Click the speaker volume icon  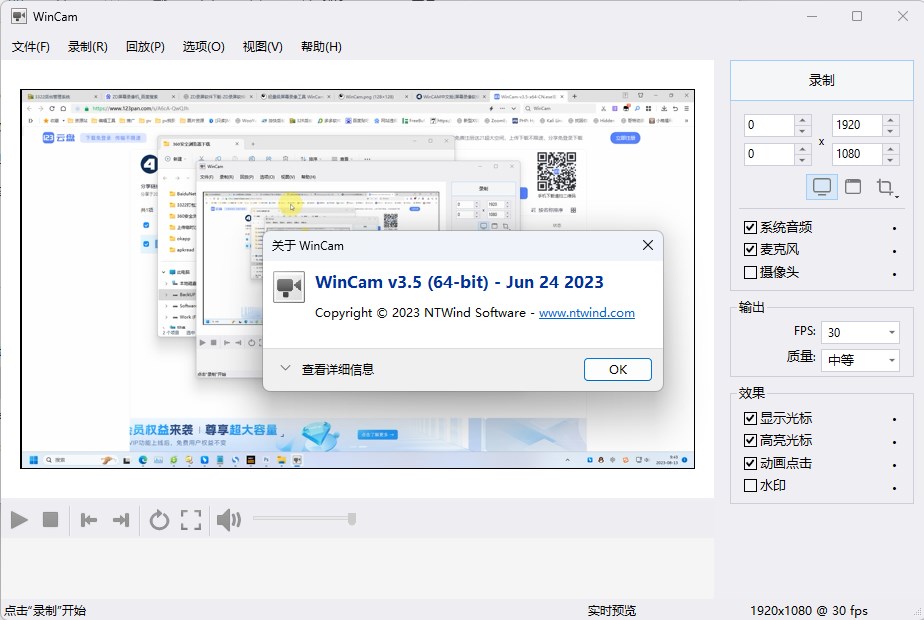click(x=228, y=519)
